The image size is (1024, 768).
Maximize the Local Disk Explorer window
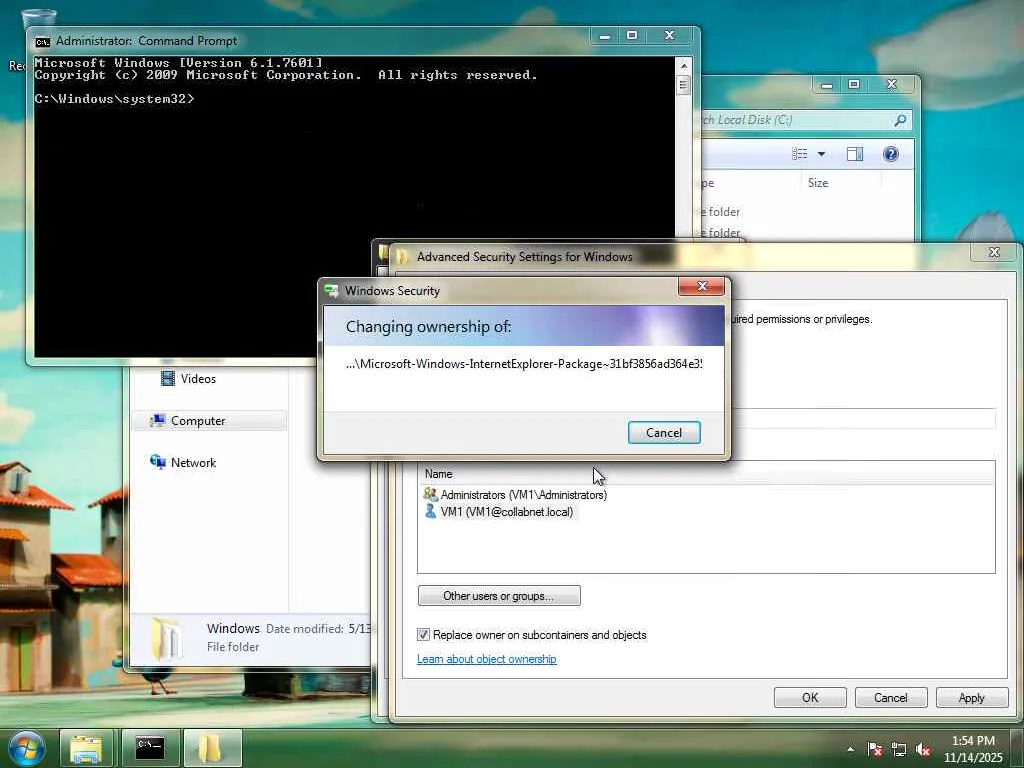point(854,85)
